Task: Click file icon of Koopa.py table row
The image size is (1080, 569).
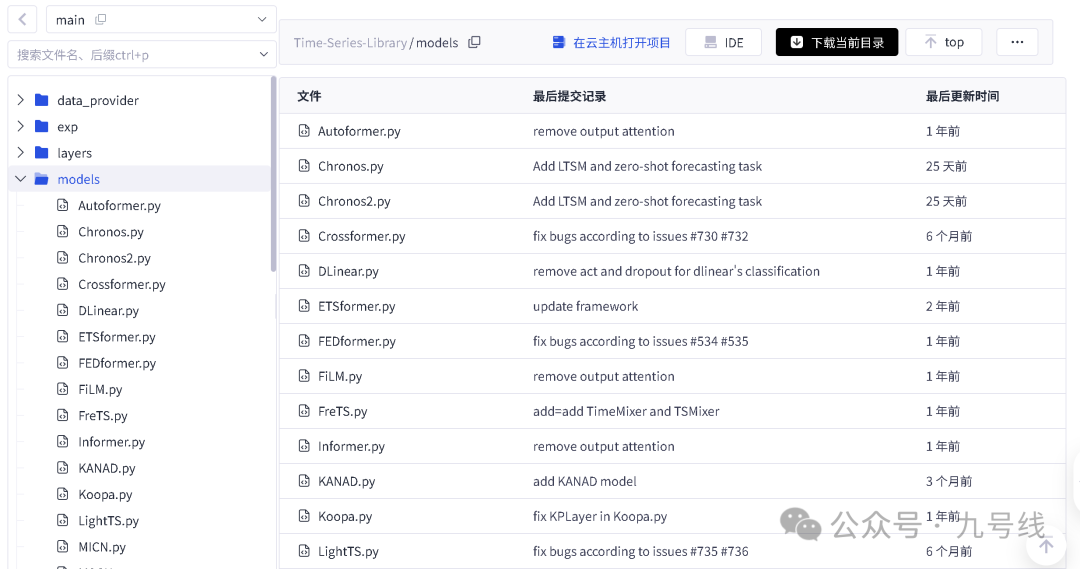Action: tap(304, 515)
